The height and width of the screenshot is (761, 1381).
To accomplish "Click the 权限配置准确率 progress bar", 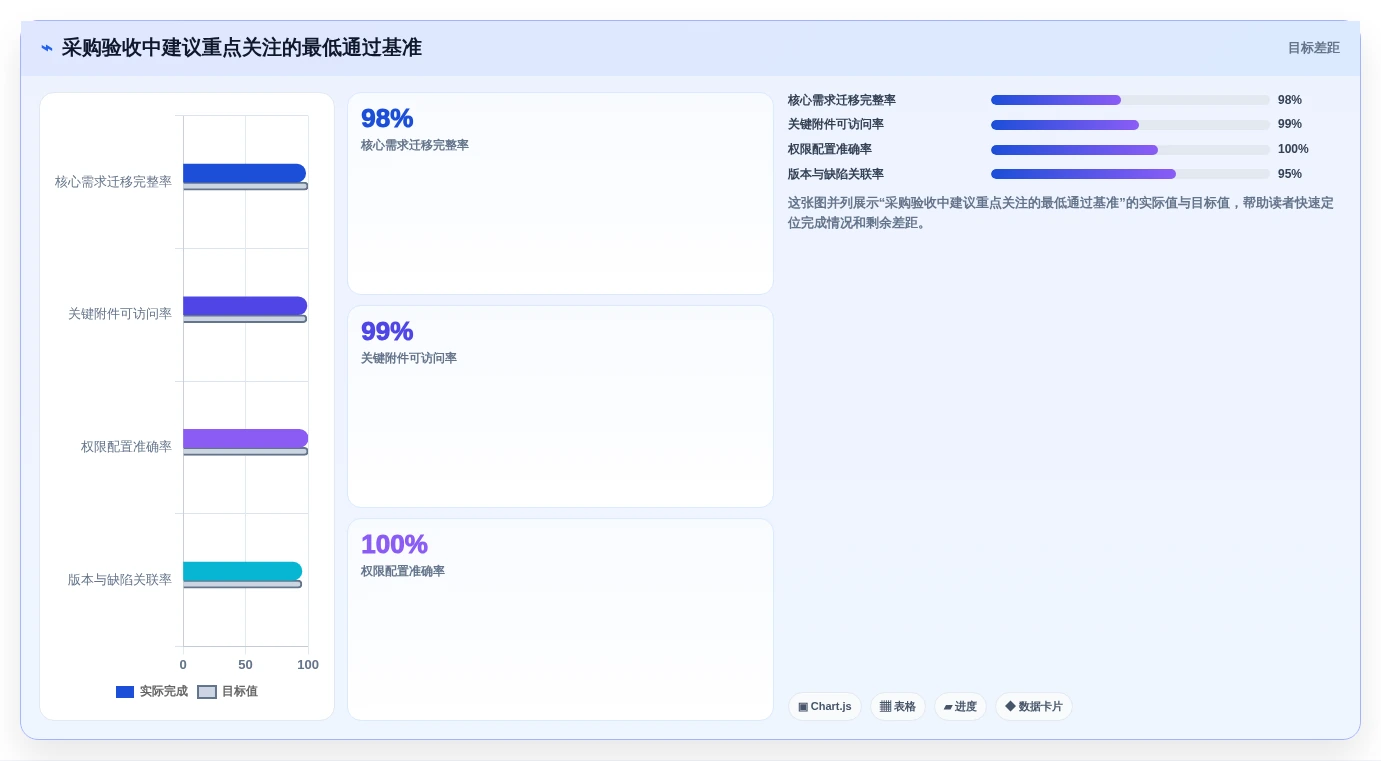I will pos(1130,150).
